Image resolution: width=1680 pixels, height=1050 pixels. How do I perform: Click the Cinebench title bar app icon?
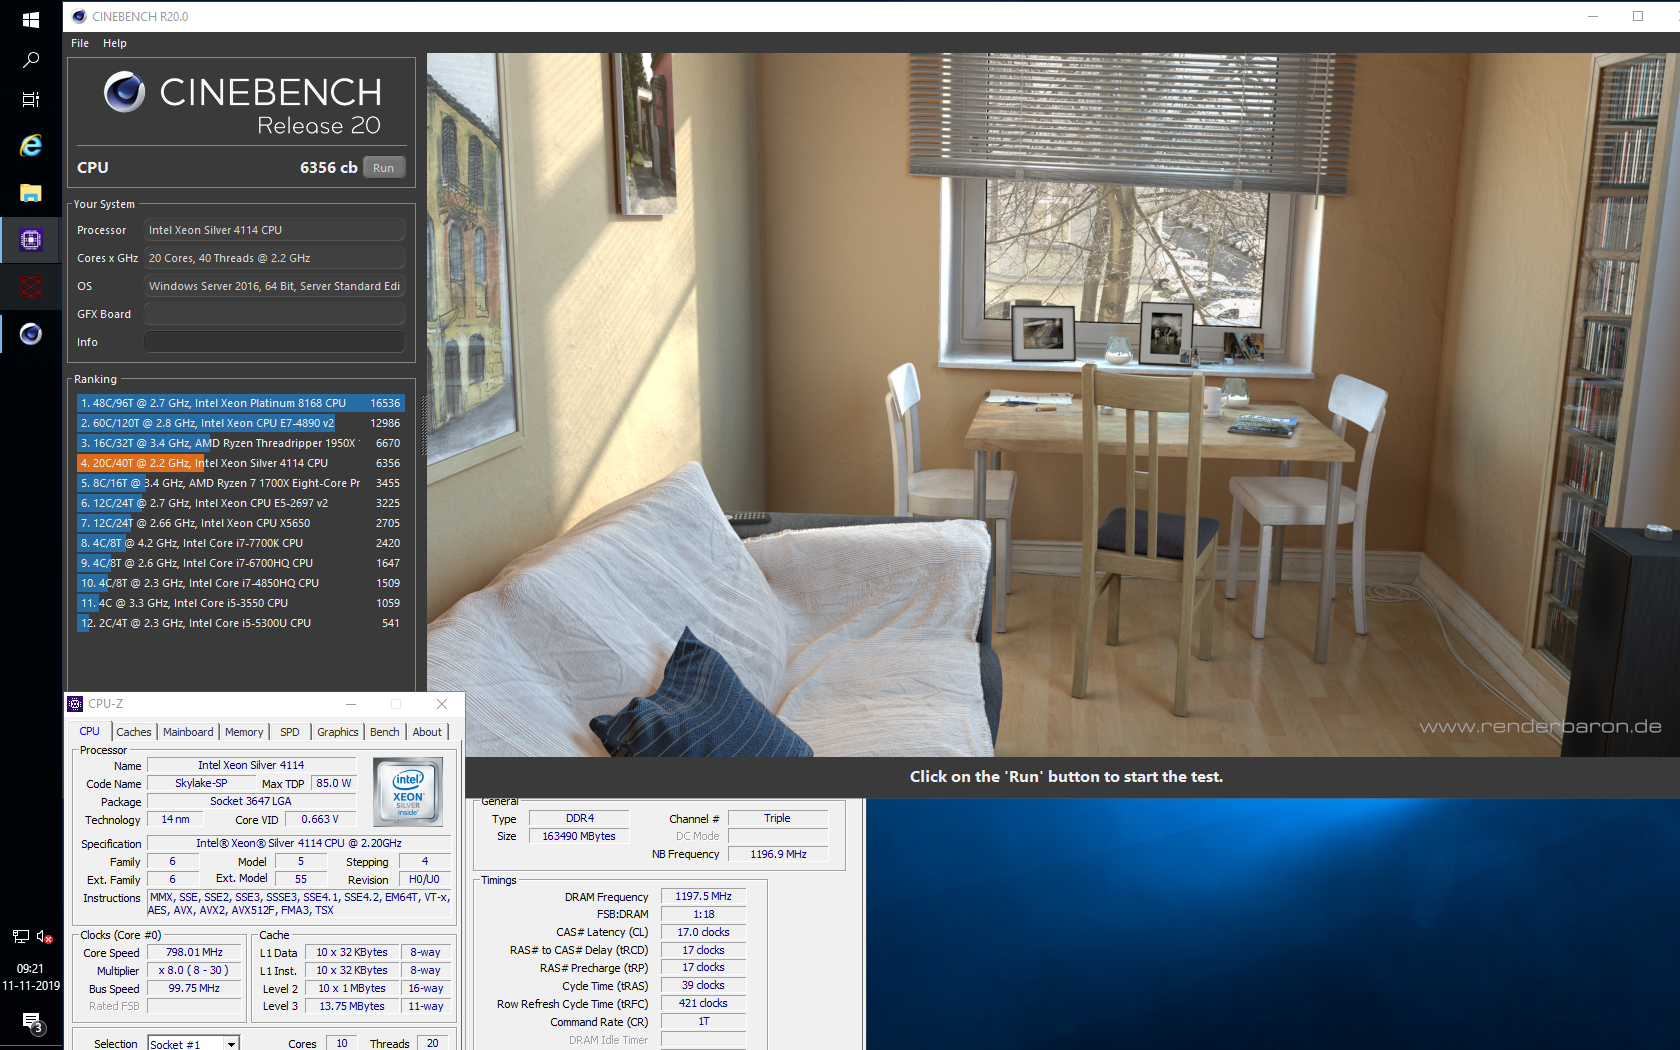pos(79,16)
